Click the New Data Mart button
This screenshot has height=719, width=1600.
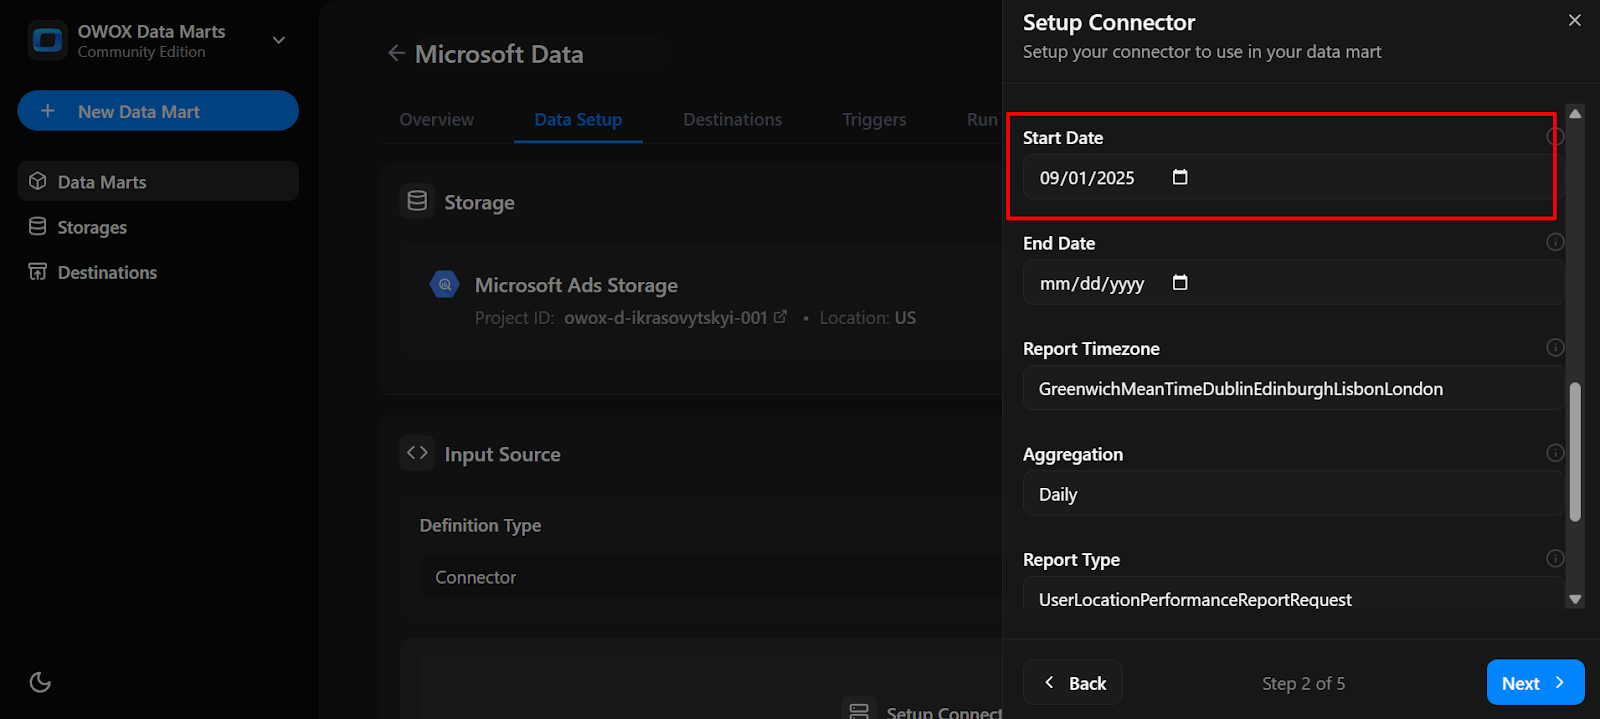158,111
